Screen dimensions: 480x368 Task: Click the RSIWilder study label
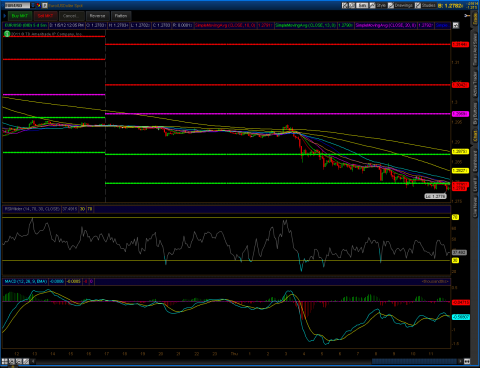click(32, 209)
